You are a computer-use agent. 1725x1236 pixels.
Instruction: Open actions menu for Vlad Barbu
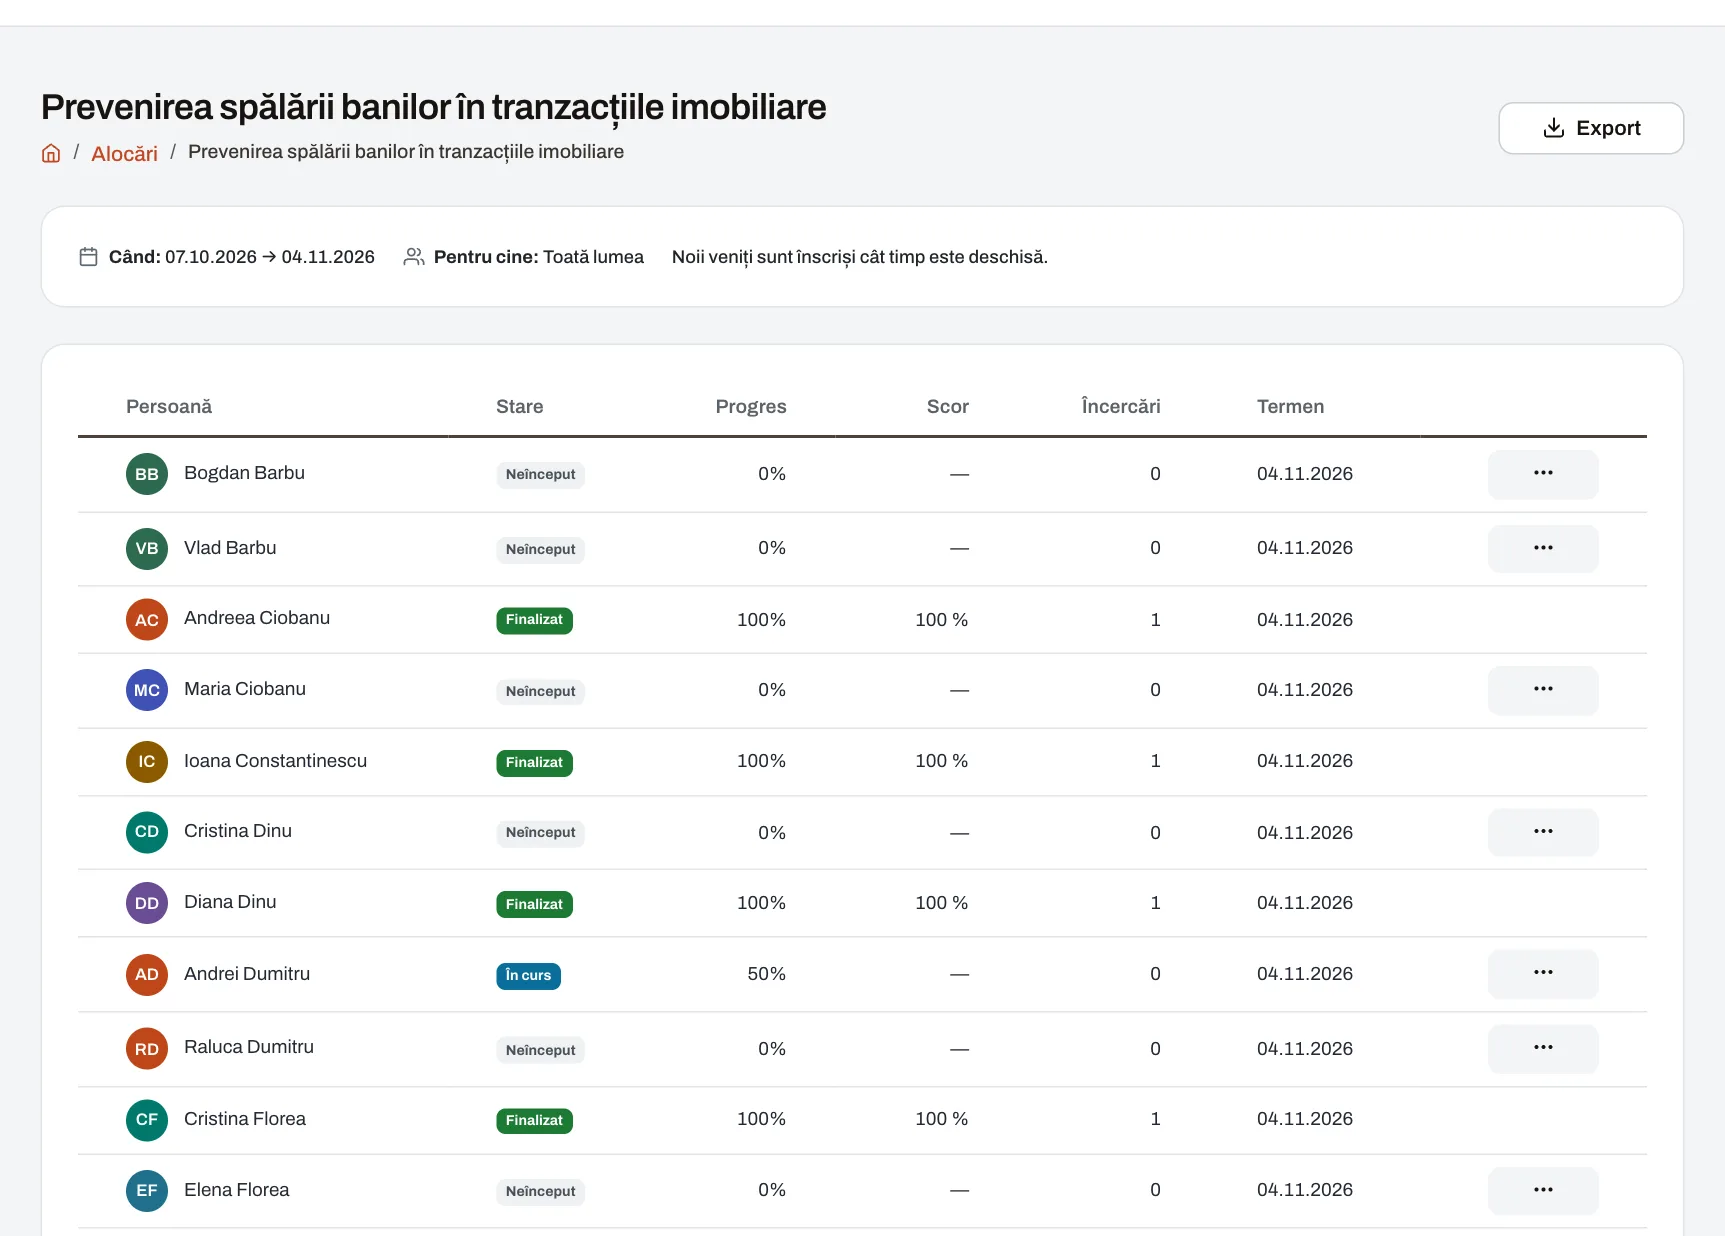(1543, 549)
